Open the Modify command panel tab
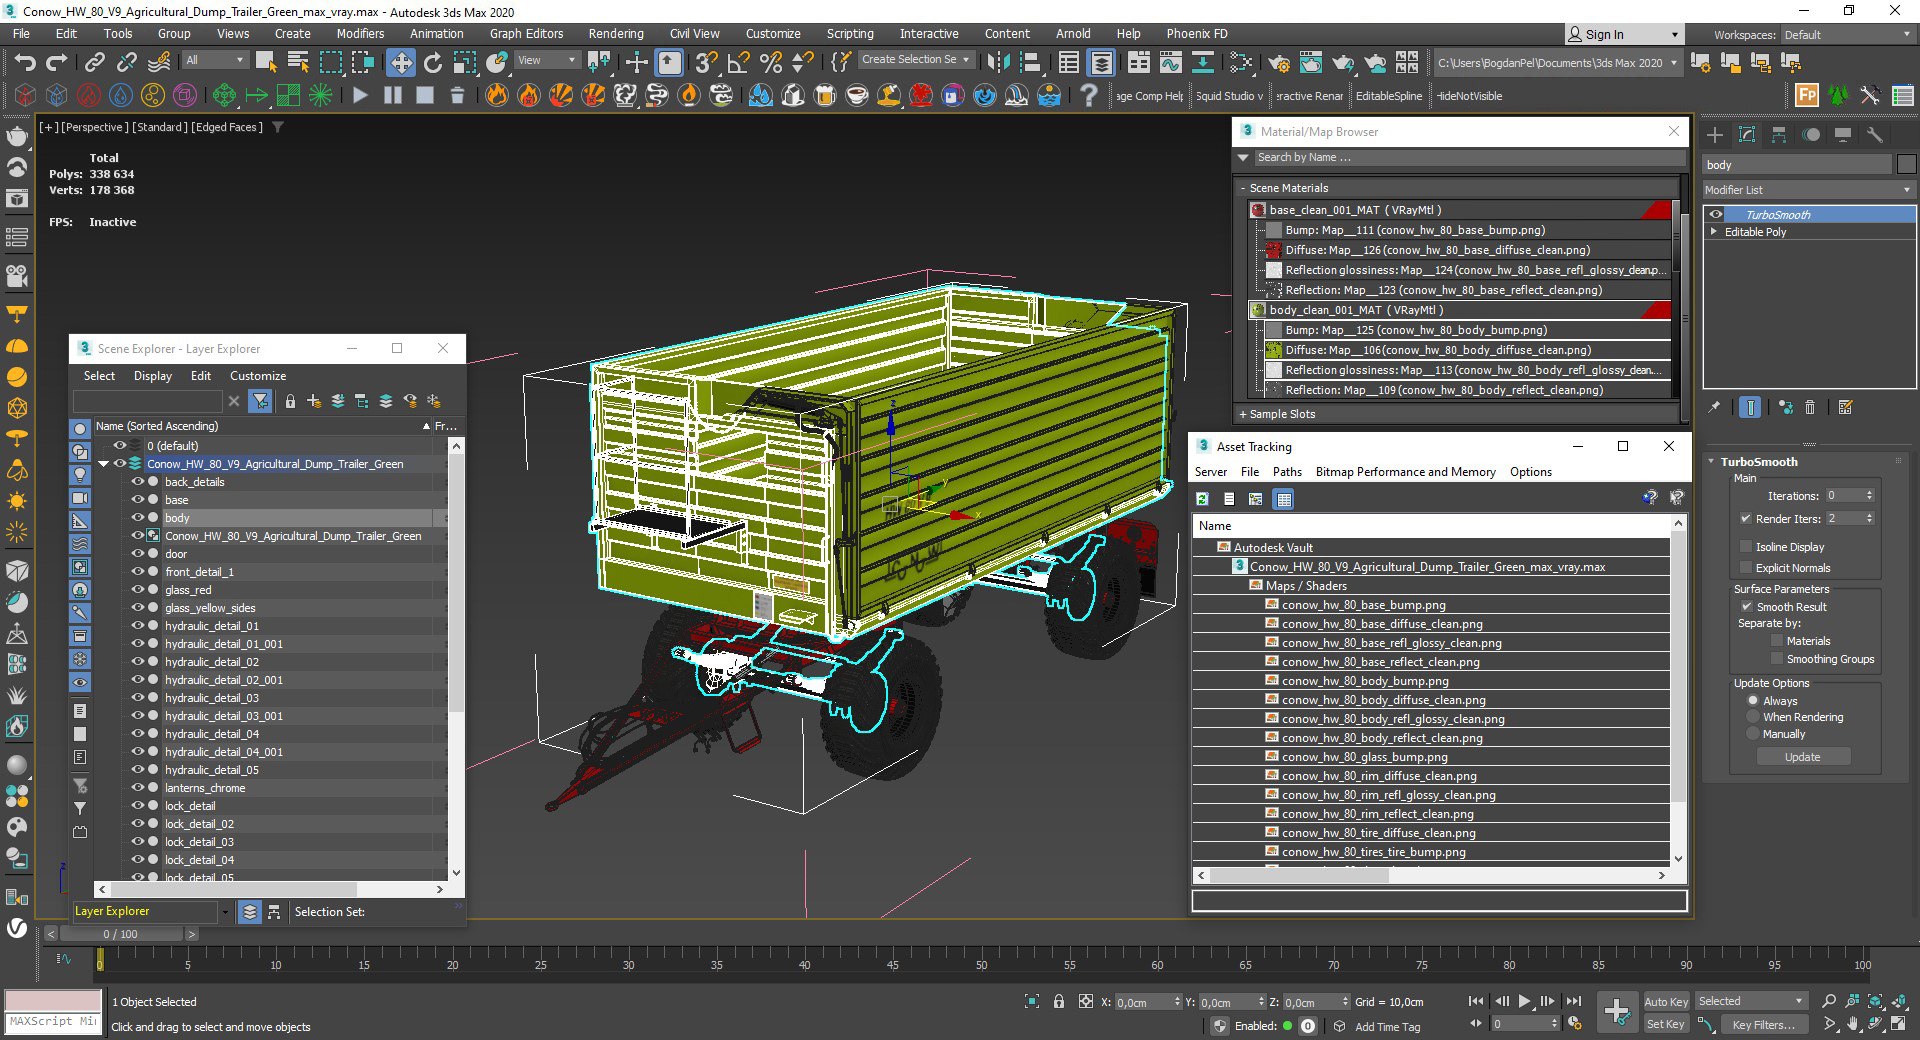The image size is (1920, 1040). click(1747, 134)
